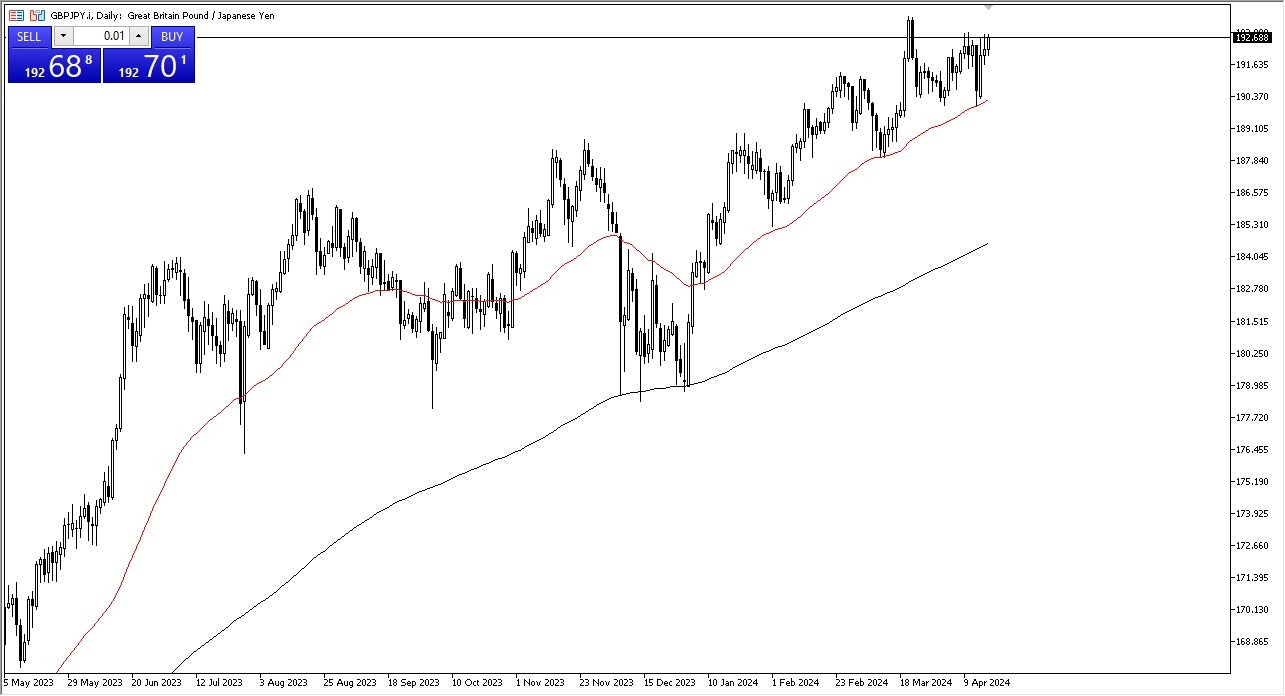This screenshot has width=1285, height=696.
Task: Click the GBPJPY.i chart title text
Action: click(70, 15)
